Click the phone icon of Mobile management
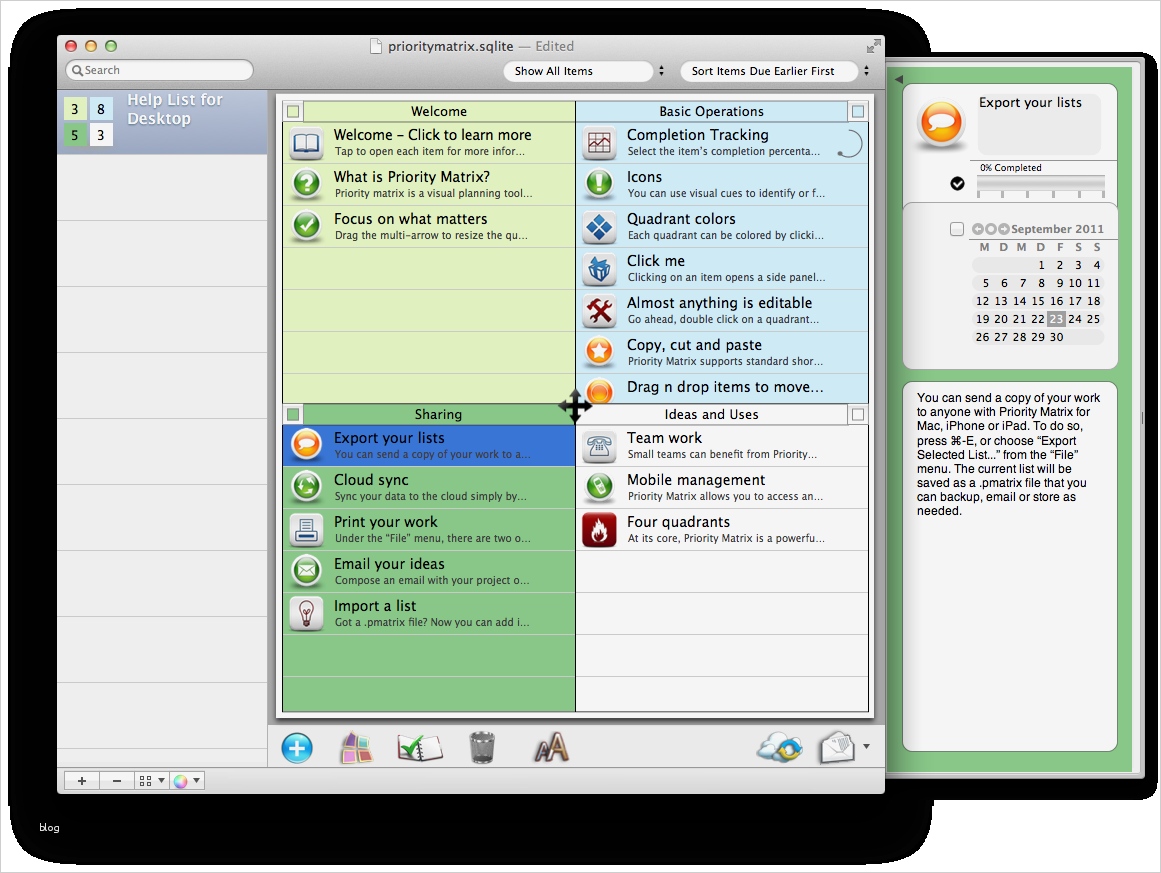This screenshot has height=873, width=1161. tap(600, 487)
